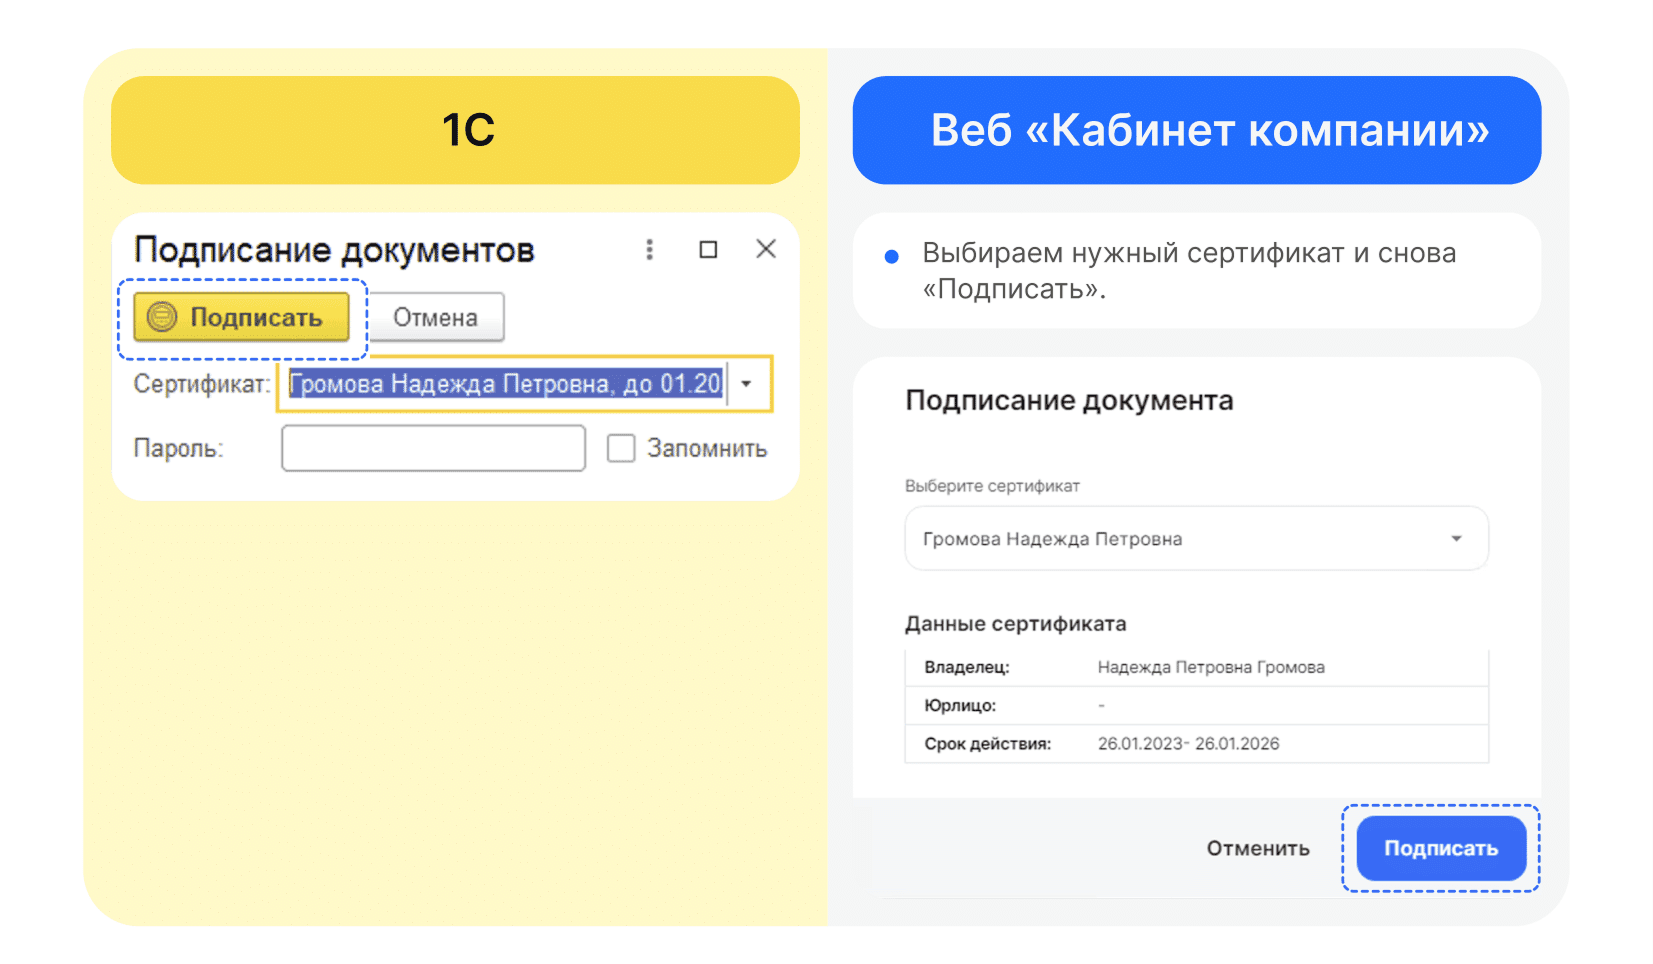Open the three-dot menu in signing dialog

649,249
